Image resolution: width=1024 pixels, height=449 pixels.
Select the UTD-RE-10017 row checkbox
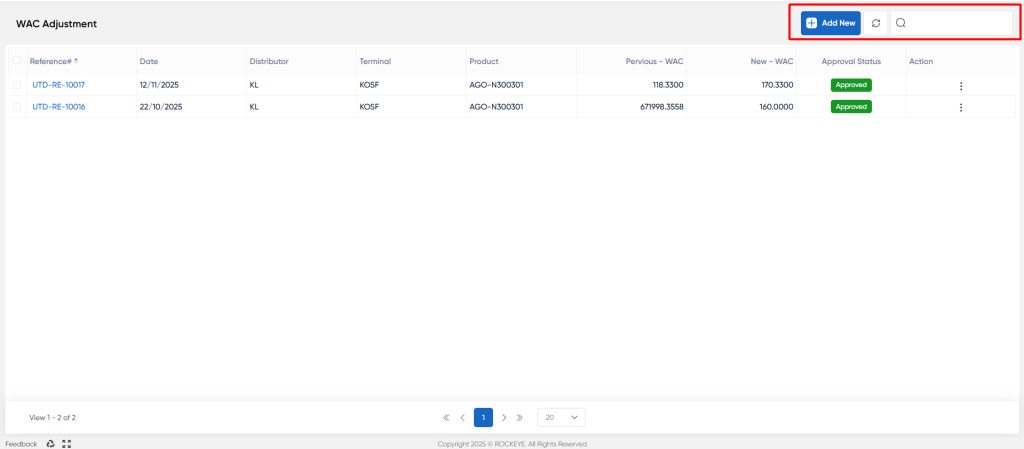pos(17,85)
